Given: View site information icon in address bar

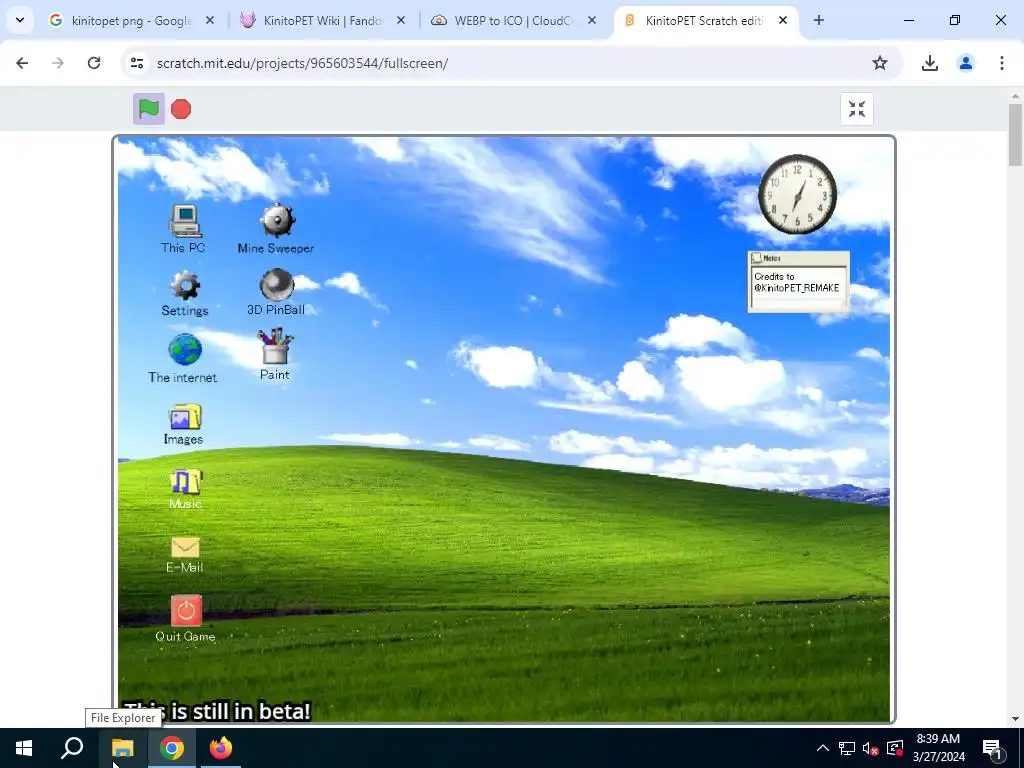Looking at the screenshot, I should coord(136,63).
